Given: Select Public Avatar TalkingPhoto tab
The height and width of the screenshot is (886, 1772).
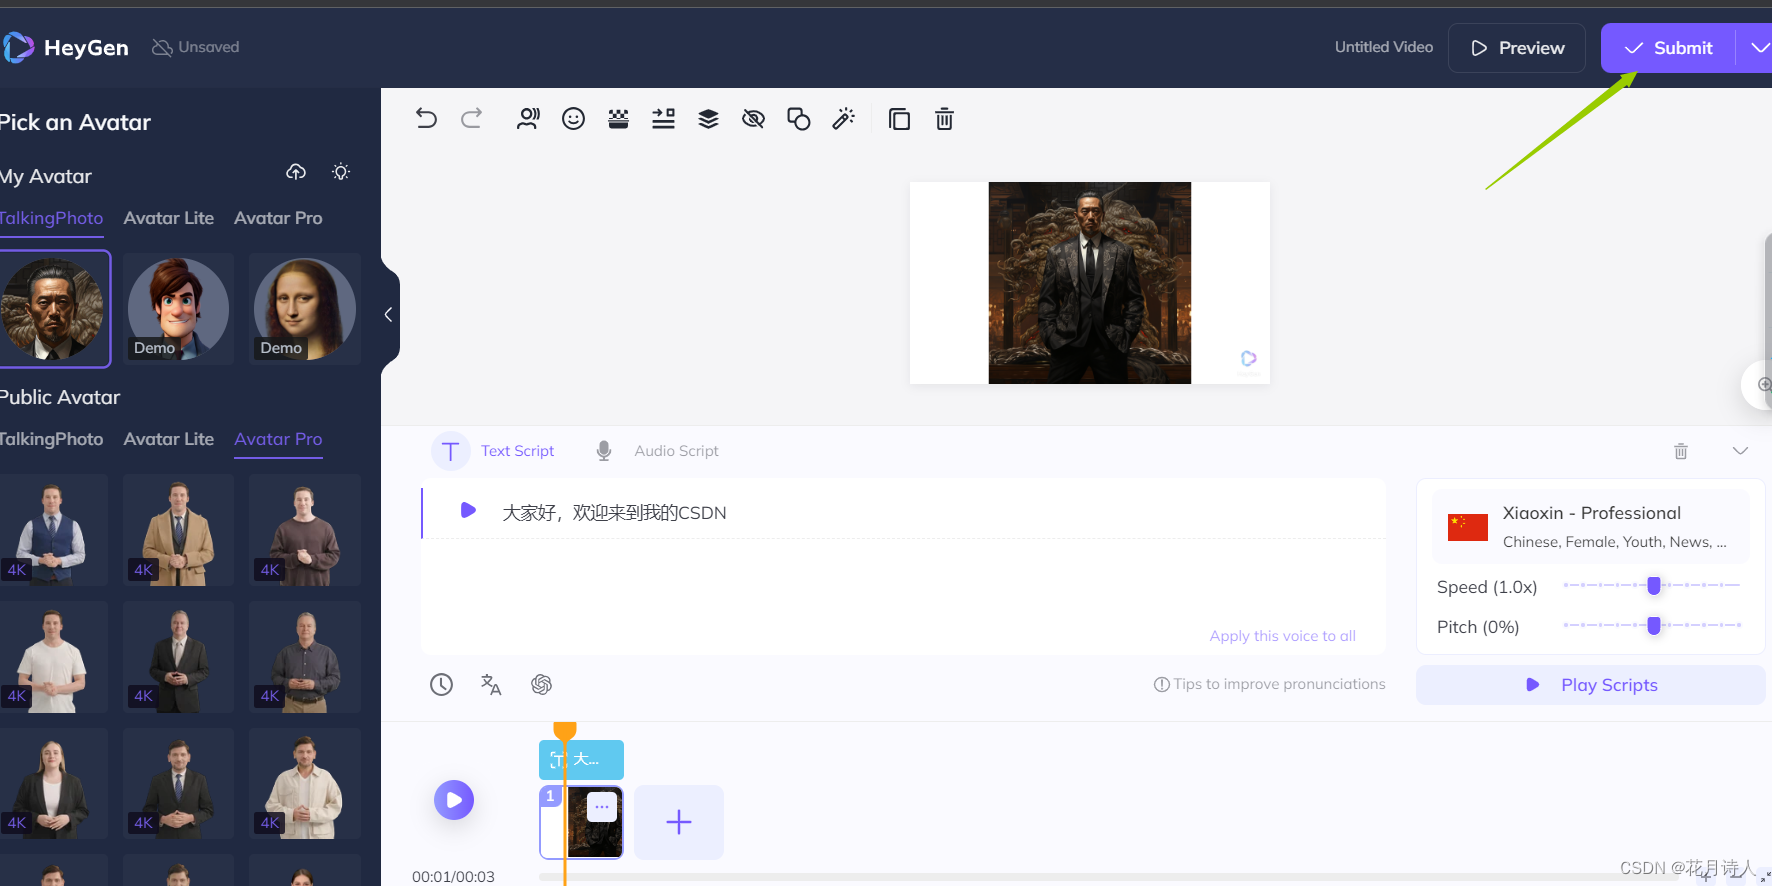Looking at the screenshot, I should click(51, 439).
